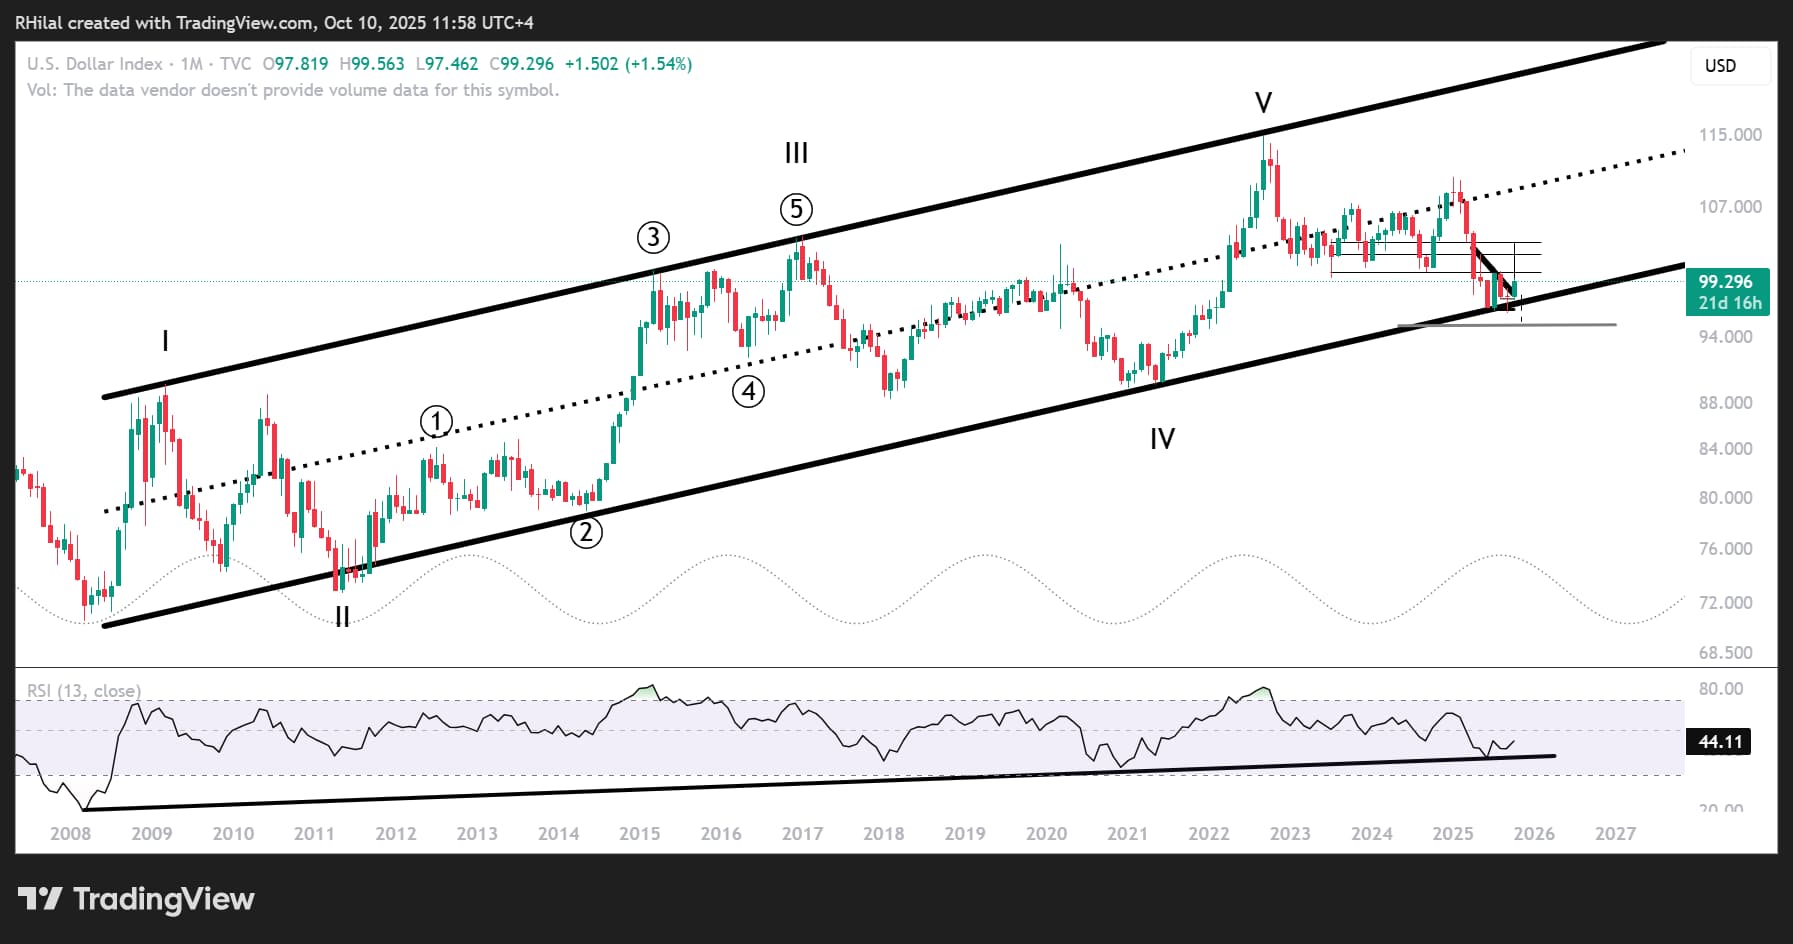Viewport: 1793px width, 944px height.
Task: Click the U.S. Dollar Index symbol title
Action: point(95,64)
